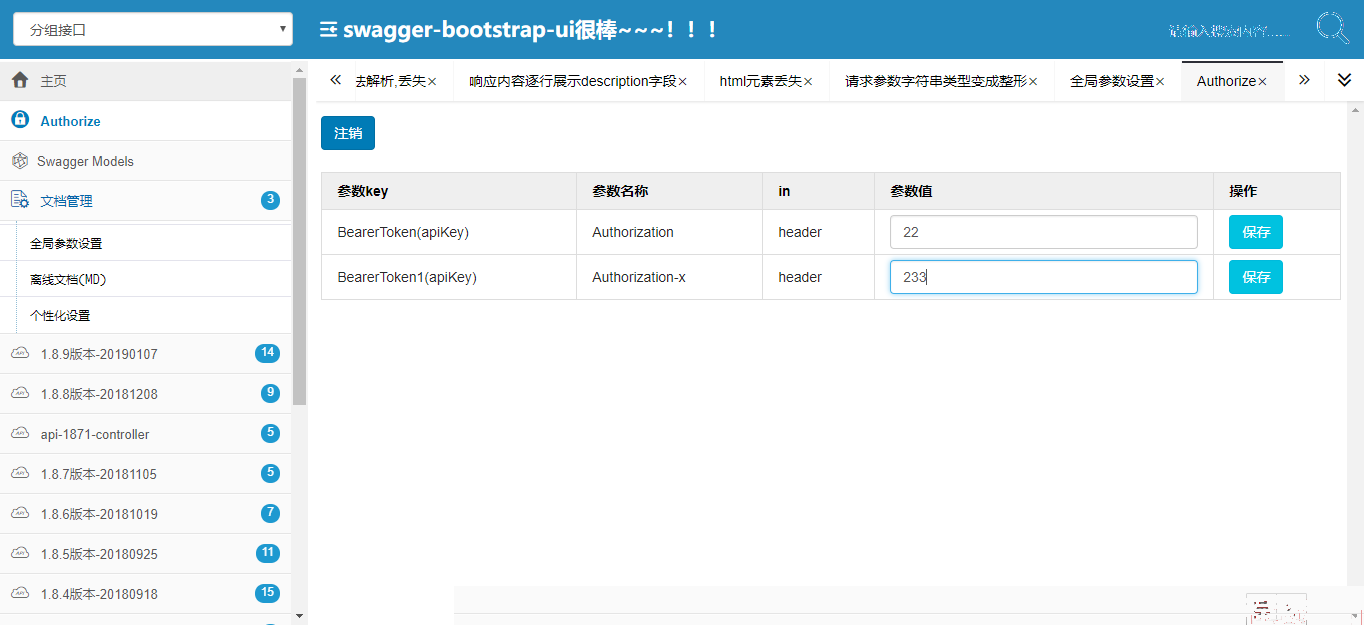
Task: Focus the 参数值 field containing 233
Action: [x=1044, y=277]
